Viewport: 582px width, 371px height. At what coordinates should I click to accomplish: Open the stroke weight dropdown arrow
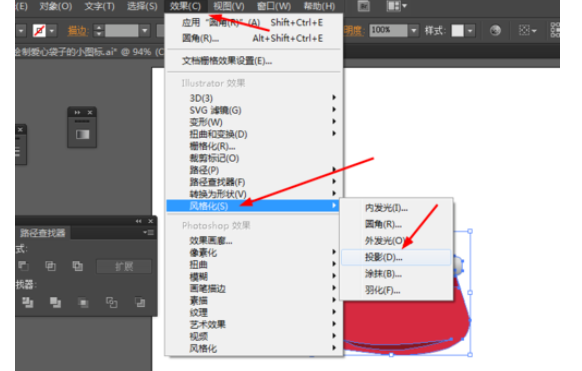pyautogui.click(x=145, y=30)
